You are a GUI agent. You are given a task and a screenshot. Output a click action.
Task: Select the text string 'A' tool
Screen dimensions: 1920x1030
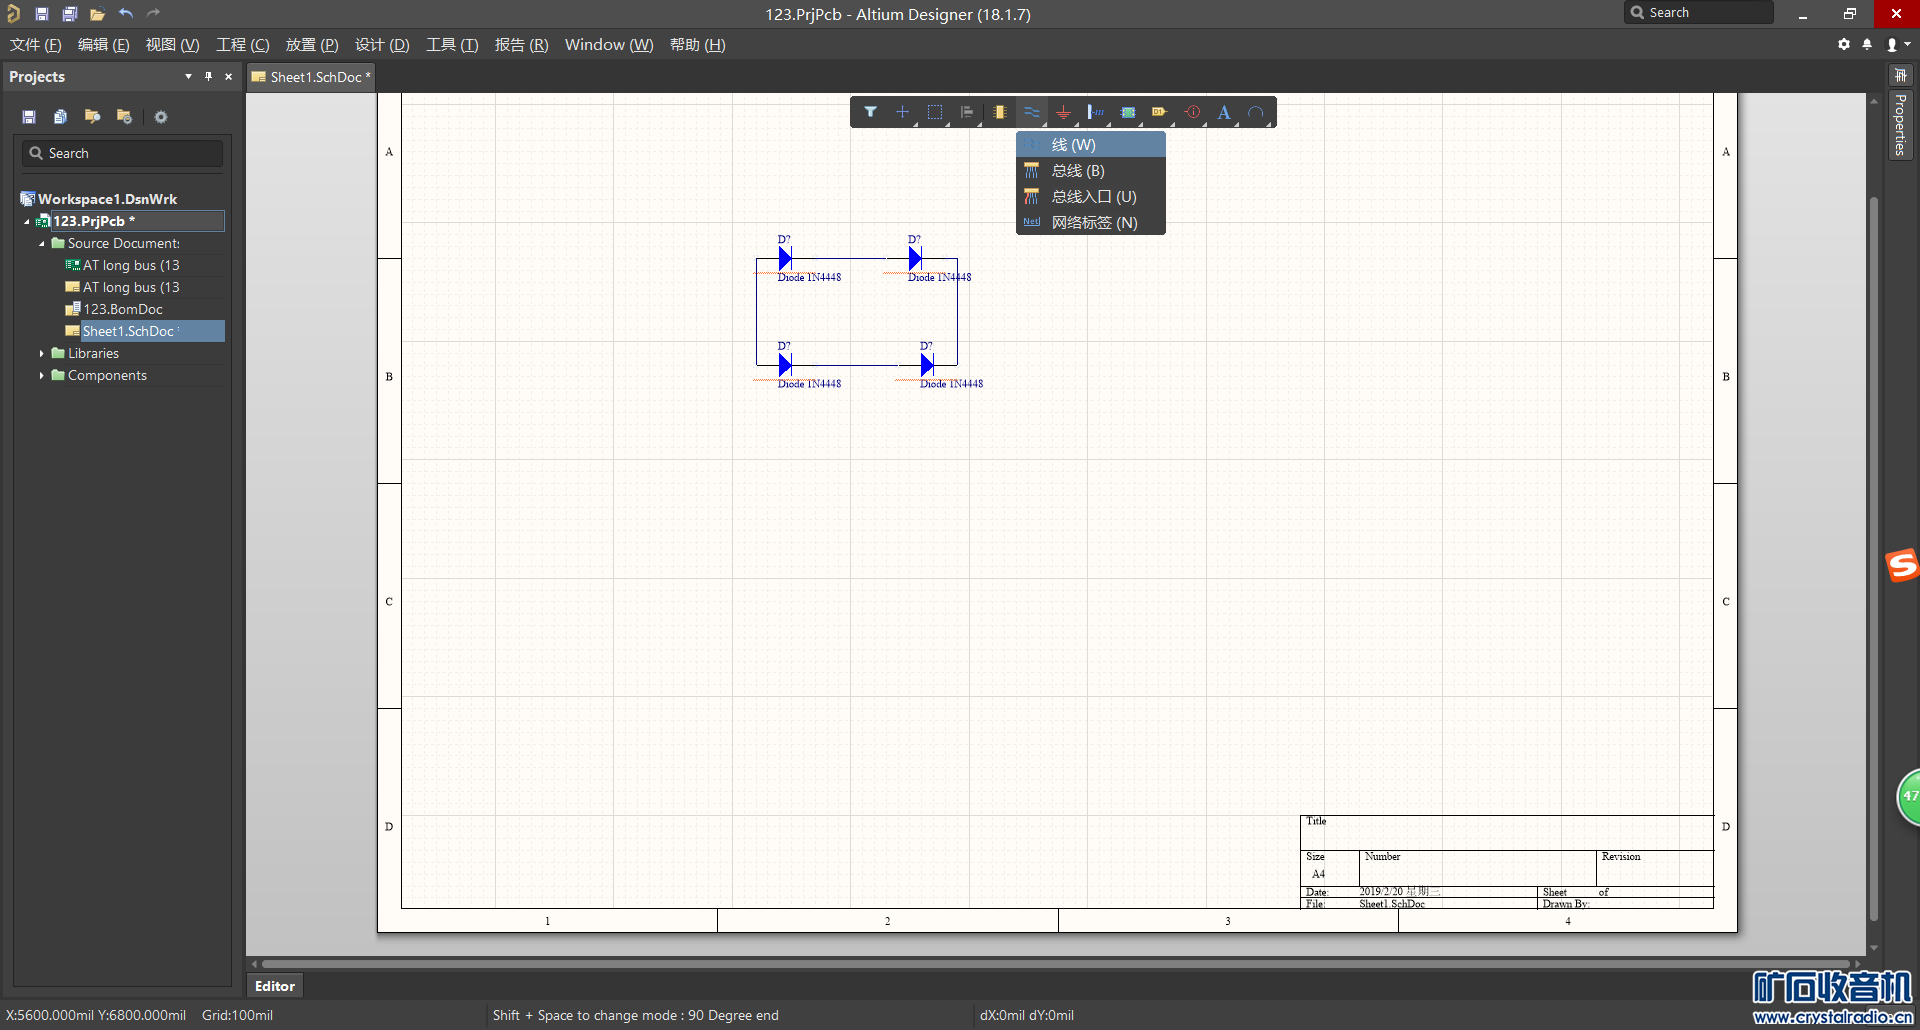(x=1223, y=112)
